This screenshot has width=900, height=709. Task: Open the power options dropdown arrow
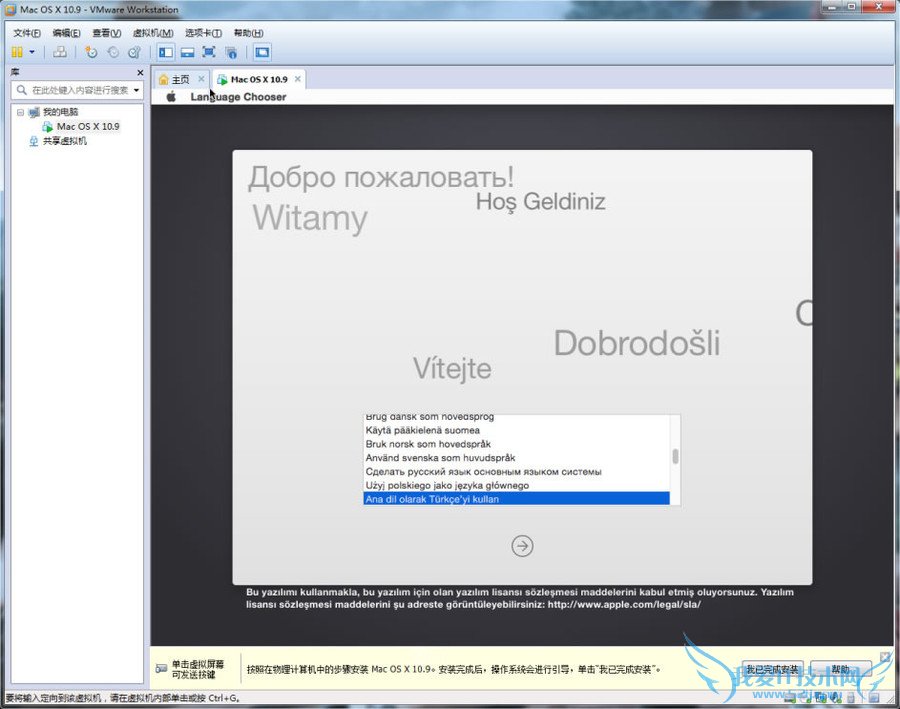pos(32,52)
